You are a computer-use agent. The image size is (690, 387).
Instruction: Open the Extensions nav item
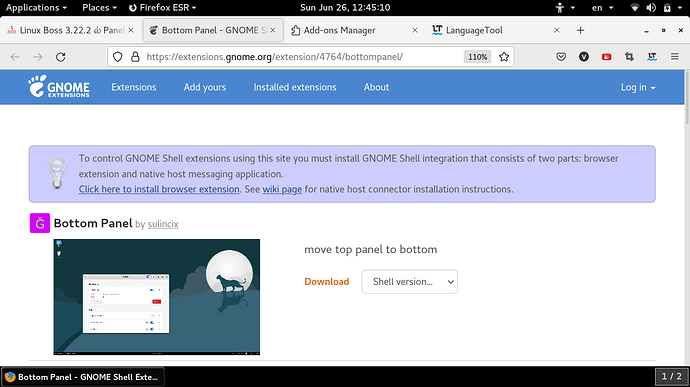134,87
